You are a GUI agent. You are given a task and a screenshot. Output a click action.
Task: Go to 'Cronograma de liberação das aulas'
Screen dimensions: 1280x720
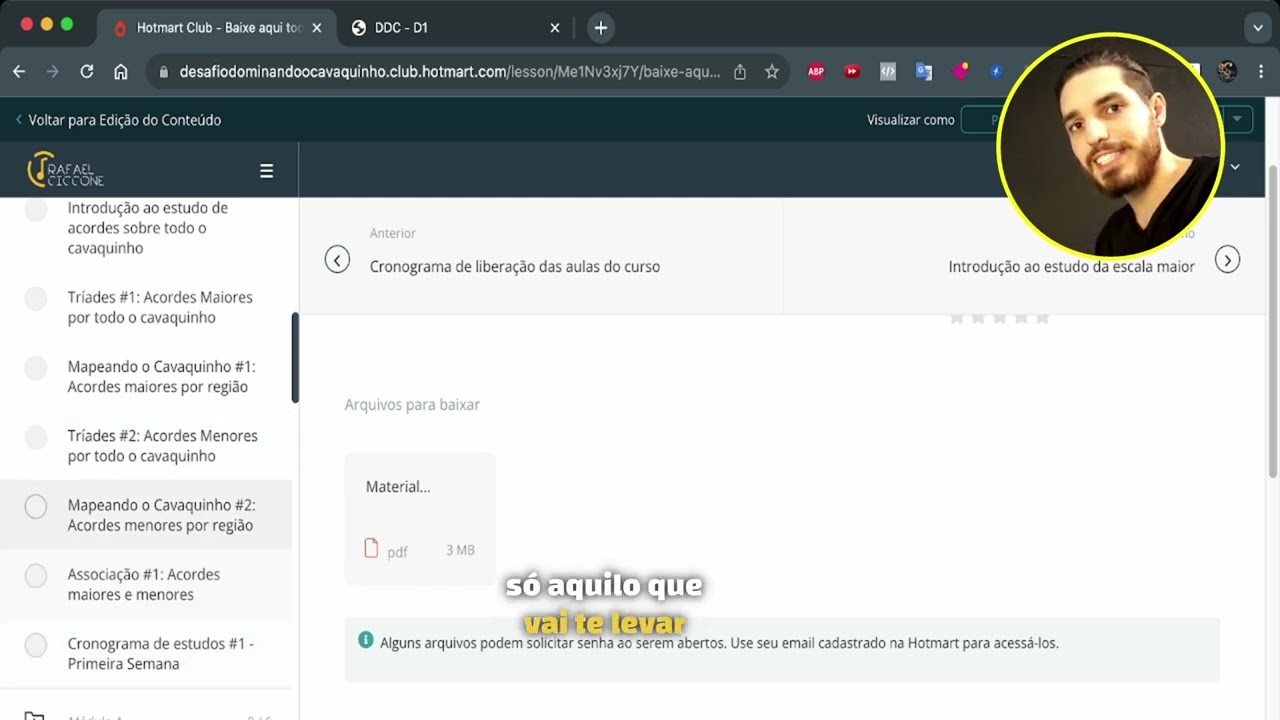[514, 267]
